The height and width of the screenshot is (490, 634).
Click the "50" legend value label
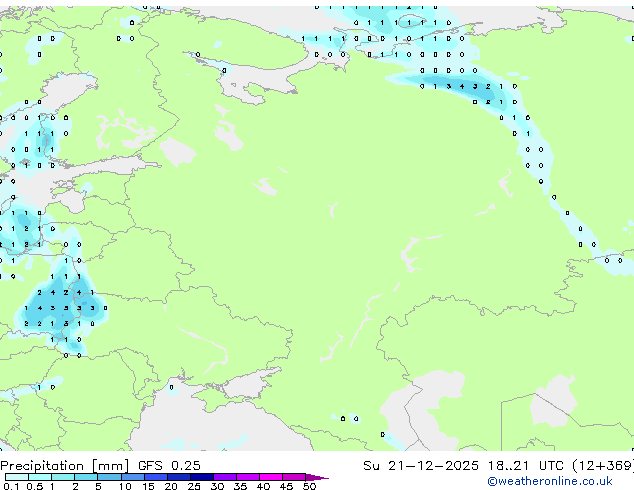point(309,486)
